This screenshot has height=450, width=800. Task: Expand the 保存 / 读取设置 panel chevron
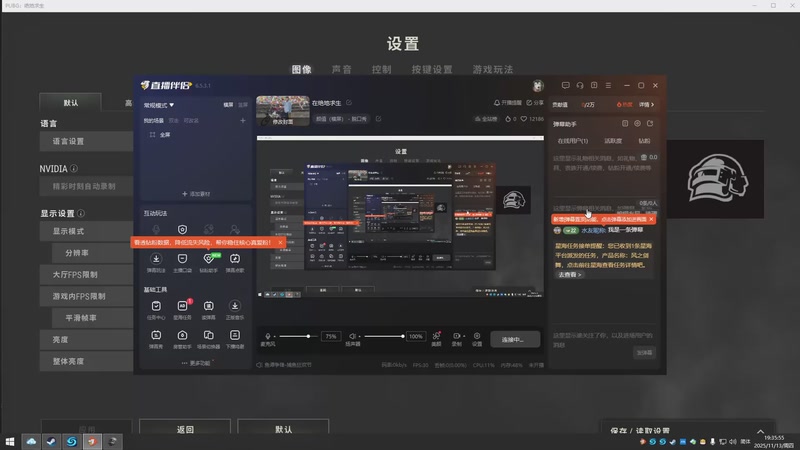pyautogui.click(x=760, y=431)
